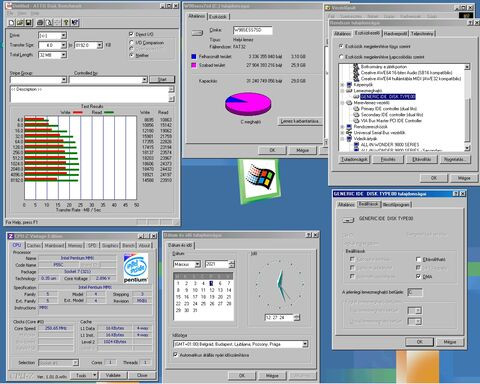Screen dimensions: 480x384
Task: Click the help question mark in Date/Time title bar
Action: pos(308,235)
